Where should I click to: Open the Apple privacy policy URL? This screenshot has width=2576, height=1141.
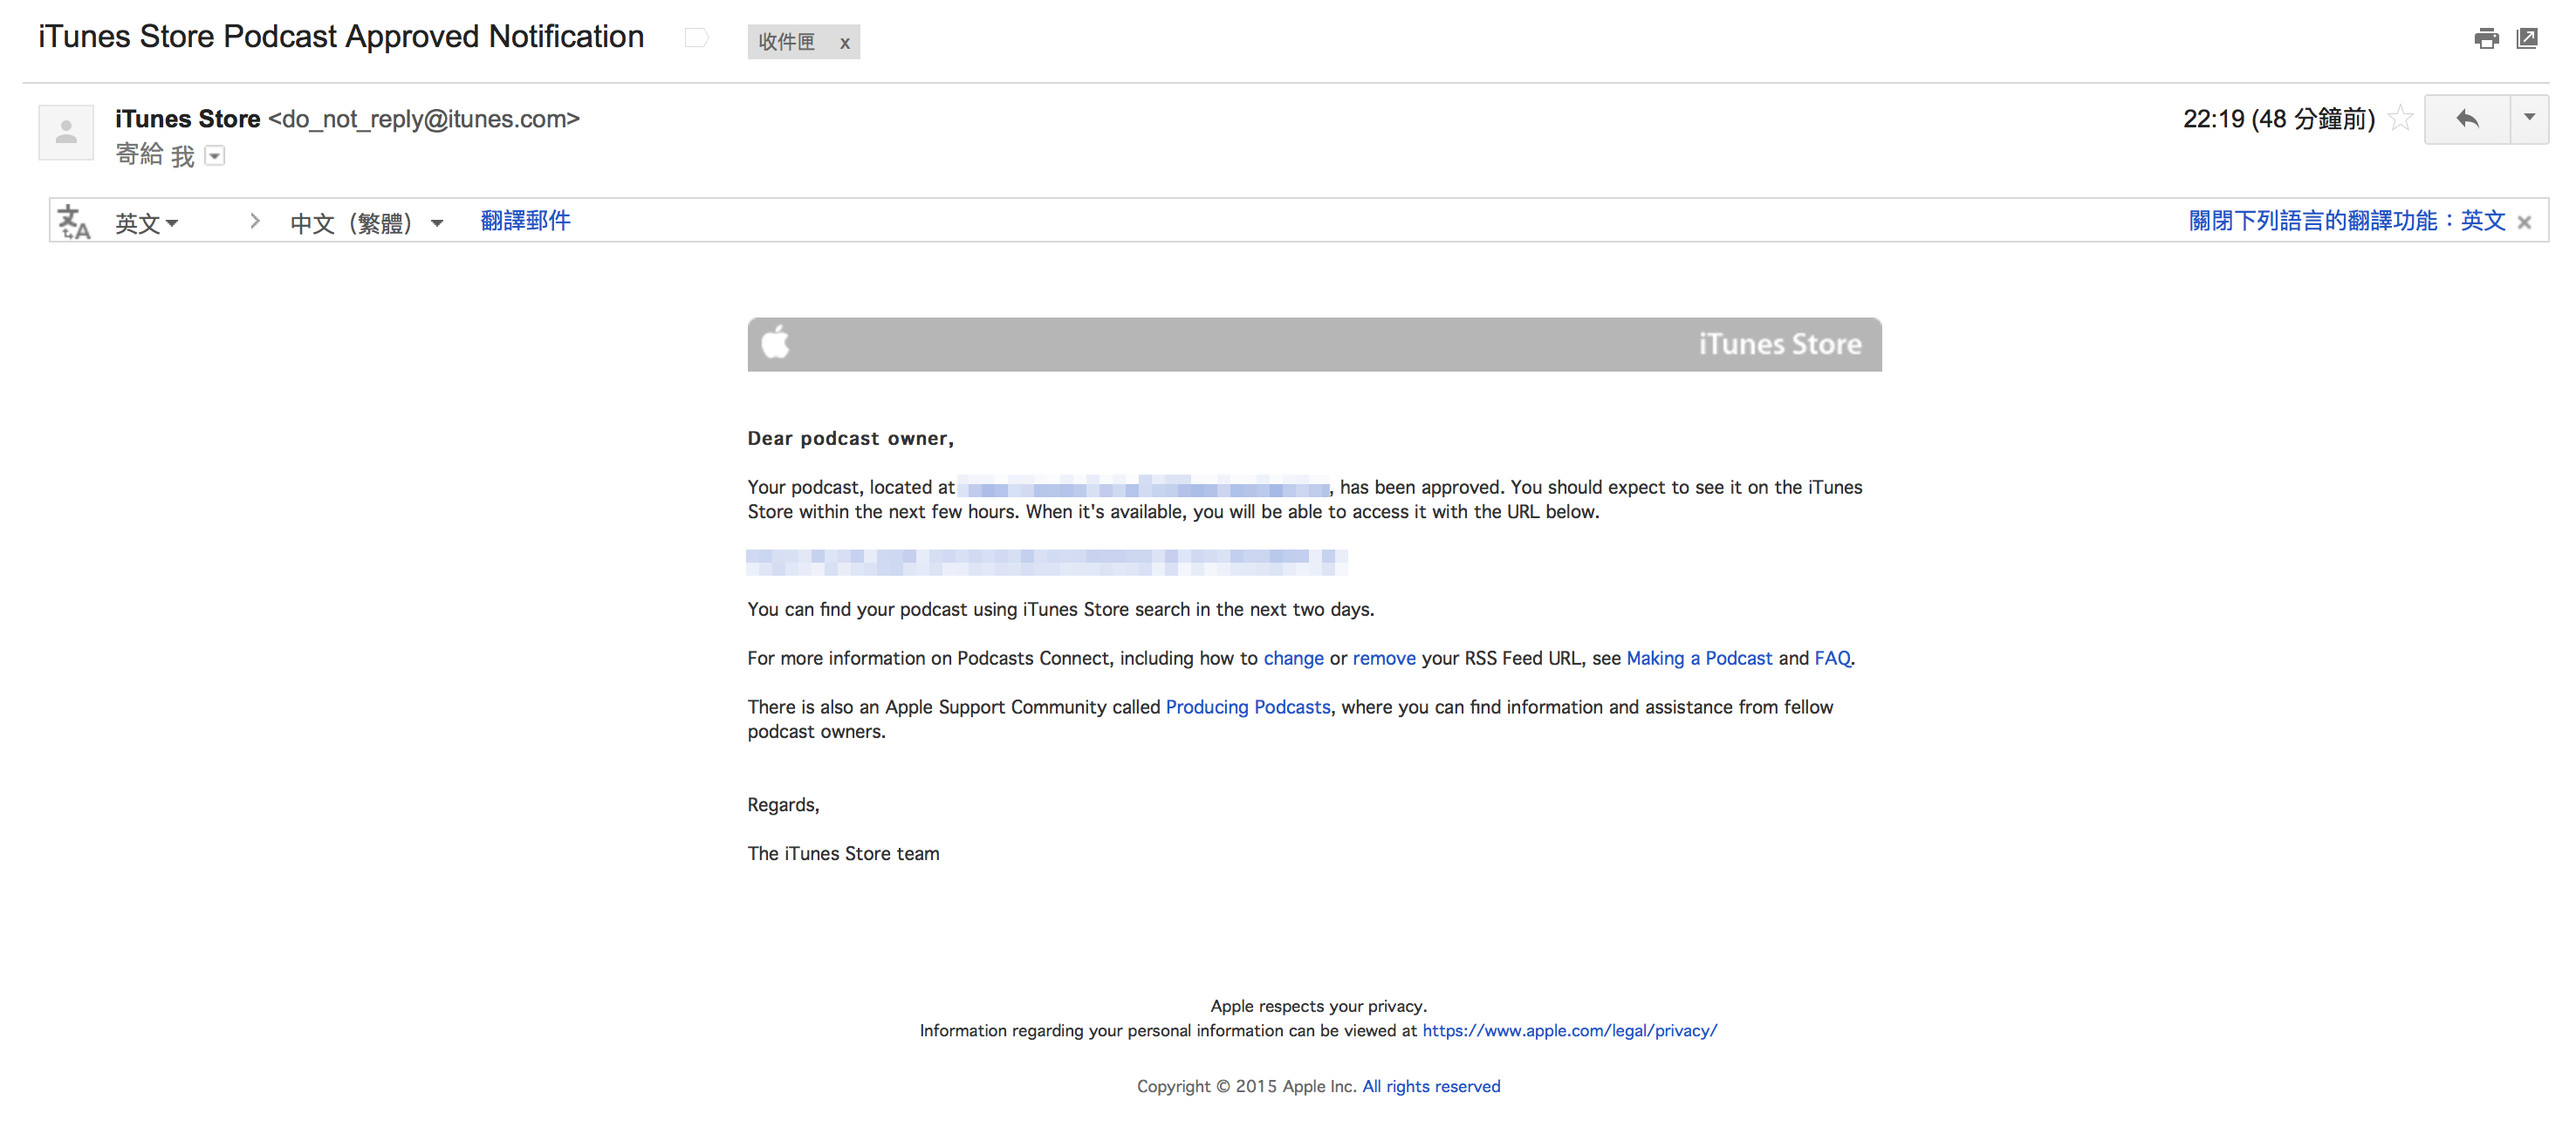pyautogui.click(x=1569, y=1030)
